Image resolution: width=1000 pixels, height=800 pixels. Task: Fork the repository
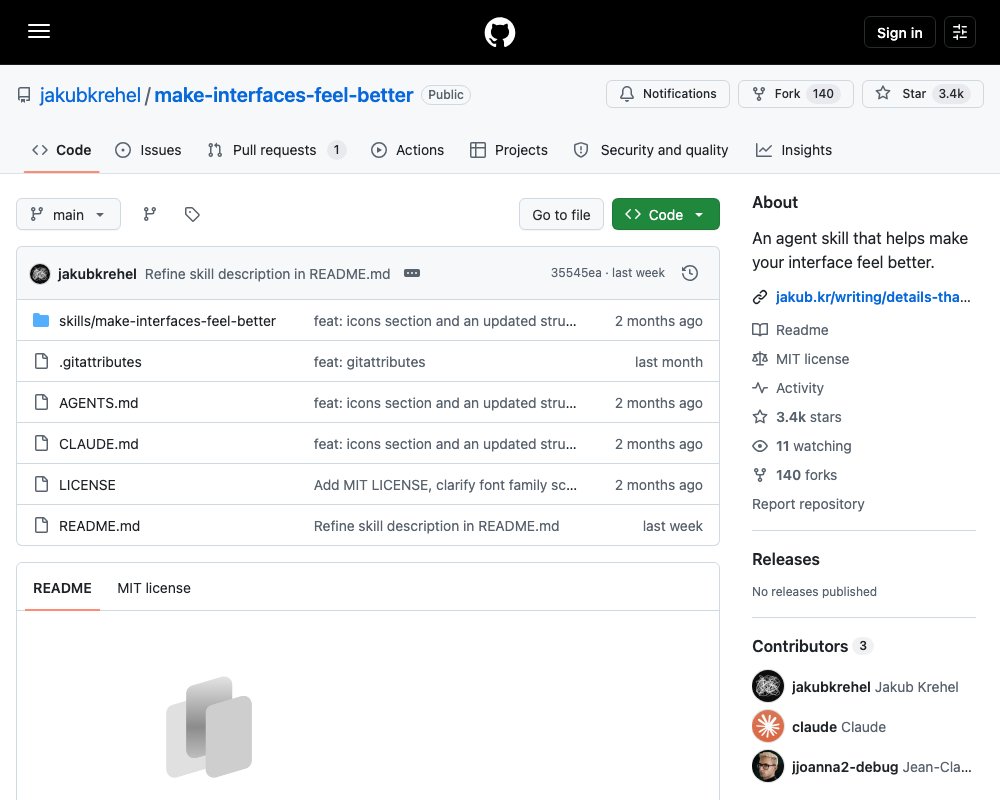click(x=795, y=94)
